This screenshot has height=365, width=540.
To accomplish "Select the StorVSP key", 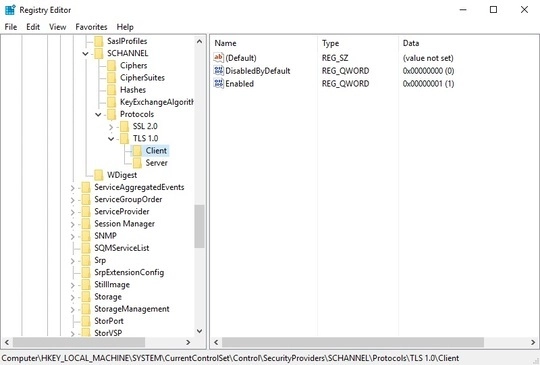I will [x=108, y=333].
